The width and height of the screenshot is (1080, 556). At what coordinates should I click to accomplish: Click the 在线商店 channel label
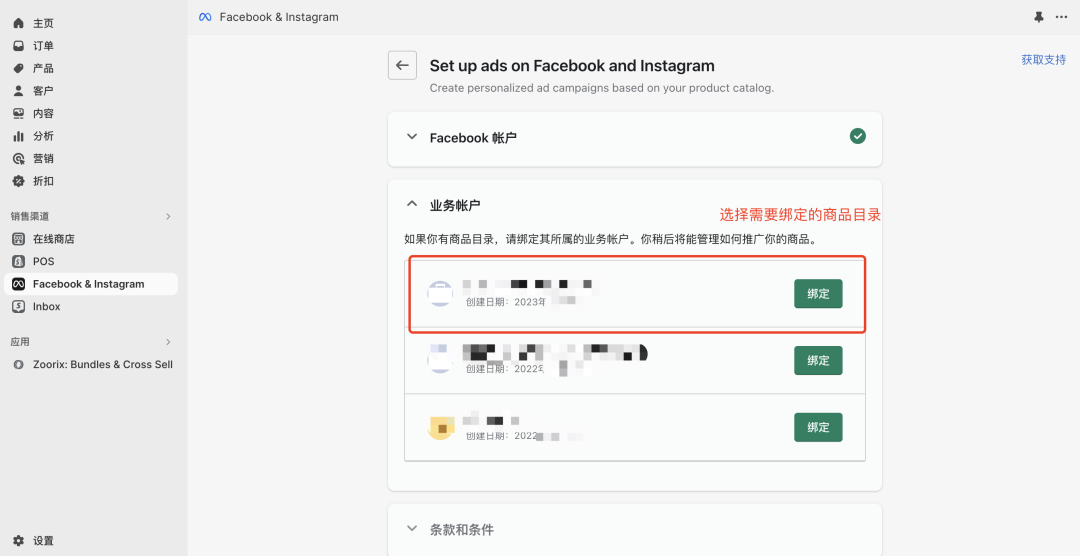pos(54,239)
